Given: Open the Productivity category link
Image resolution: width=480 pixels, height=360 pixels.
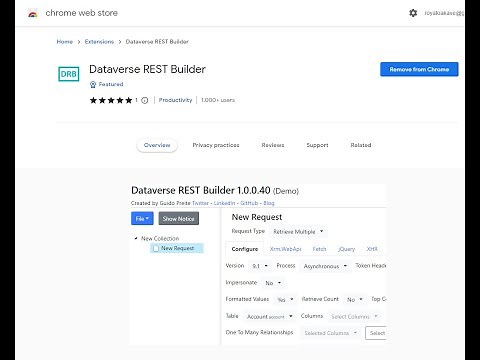Looking at the screenshot, I should pyautogui.click(x=175, y=100).
